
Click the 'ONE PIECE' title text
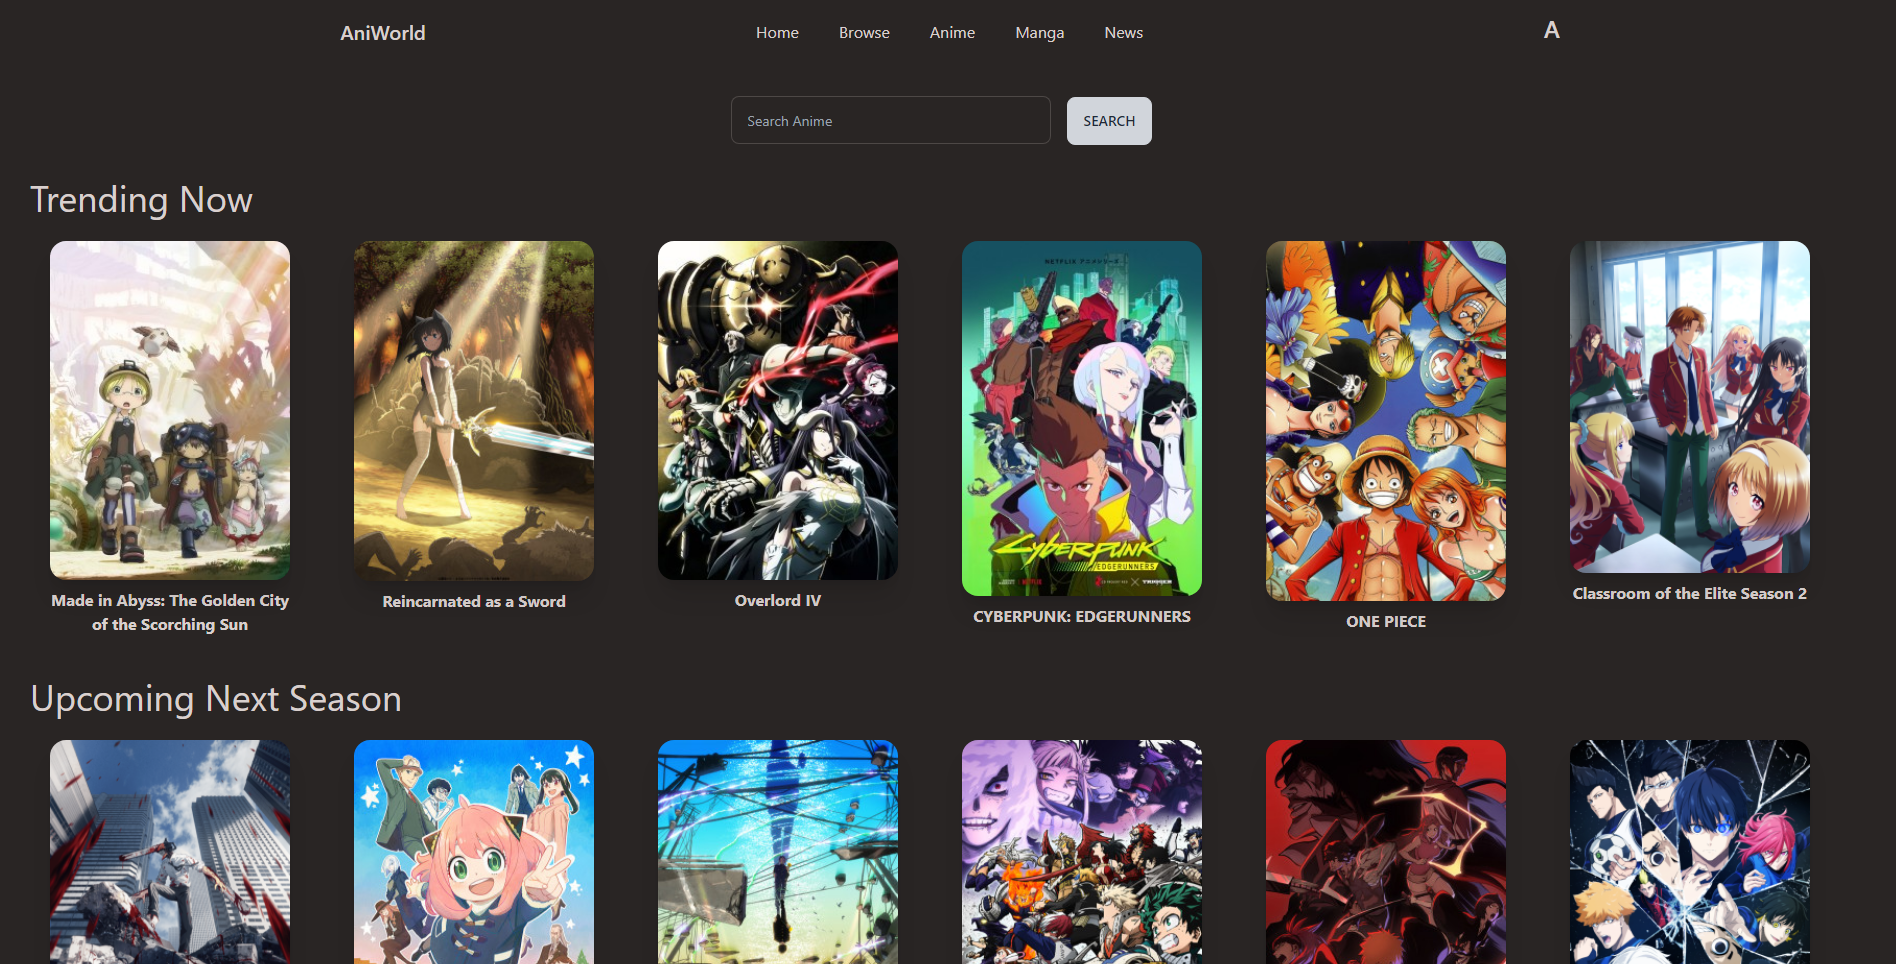pos(1386,622)
